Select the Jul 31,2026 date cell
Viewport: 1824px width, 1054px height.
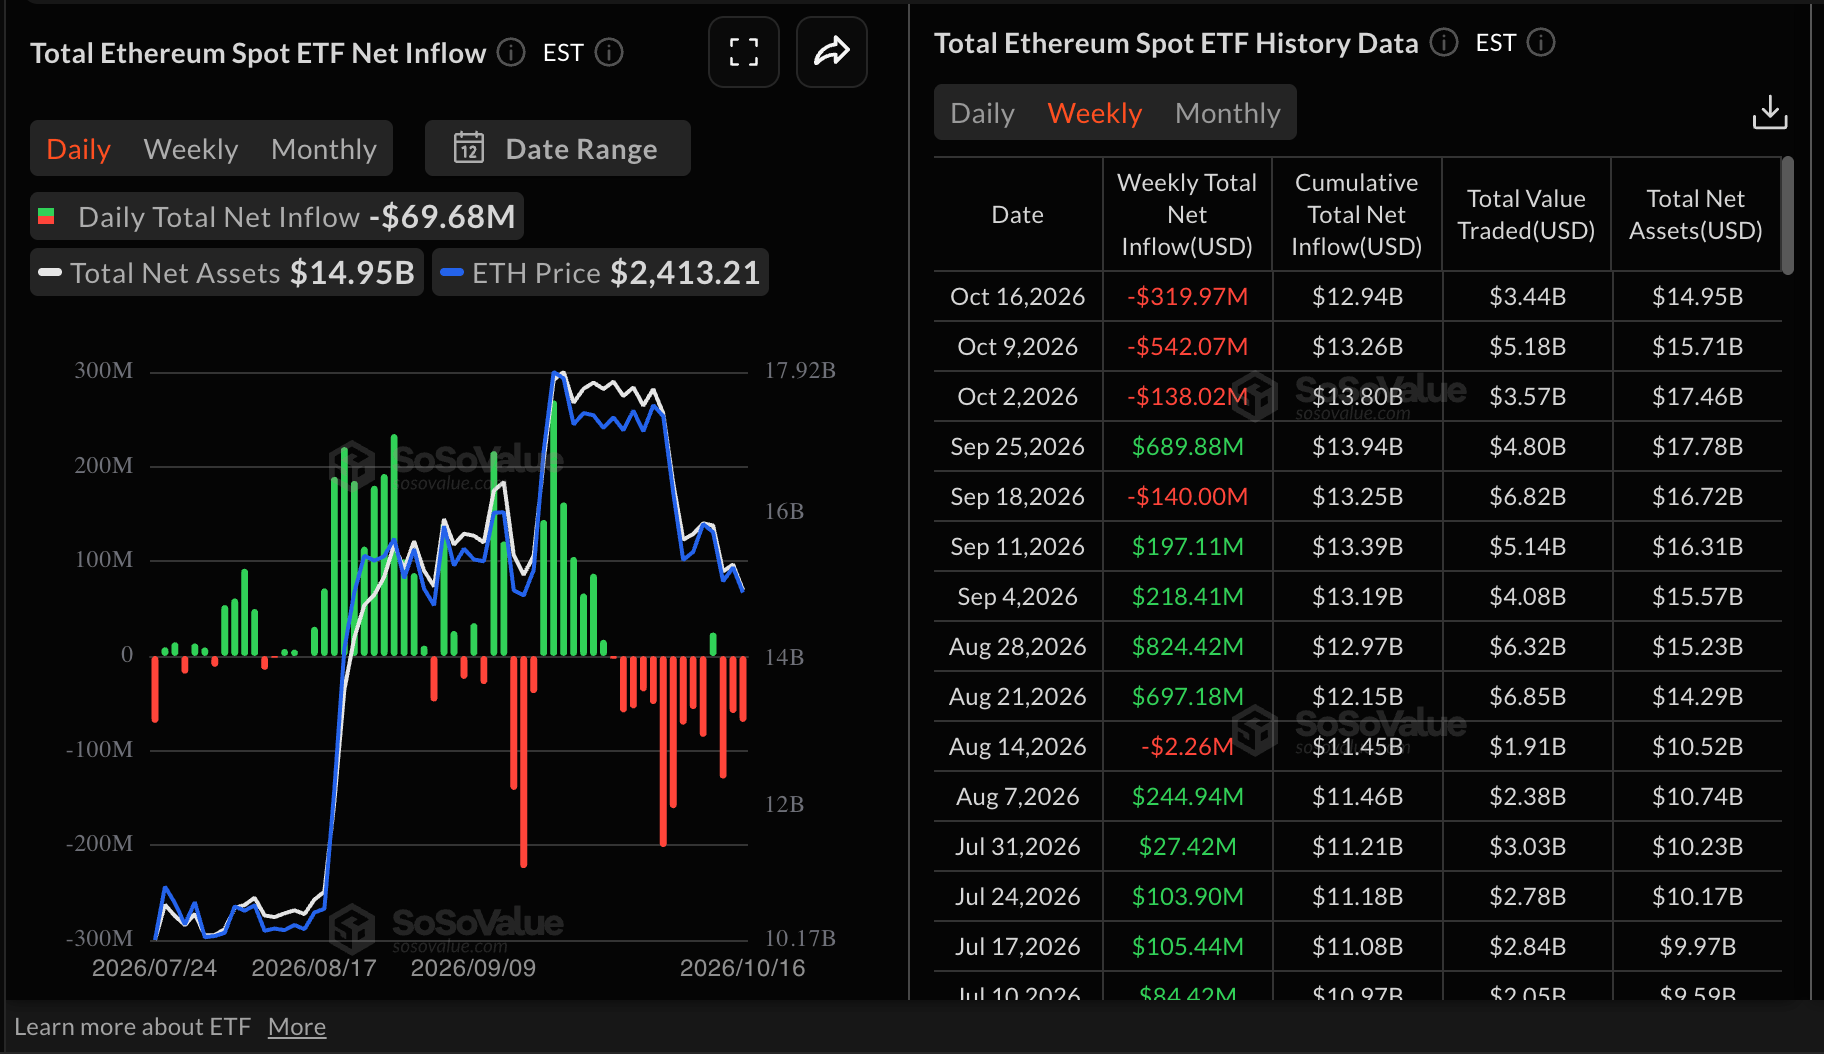coord(1018,846)
